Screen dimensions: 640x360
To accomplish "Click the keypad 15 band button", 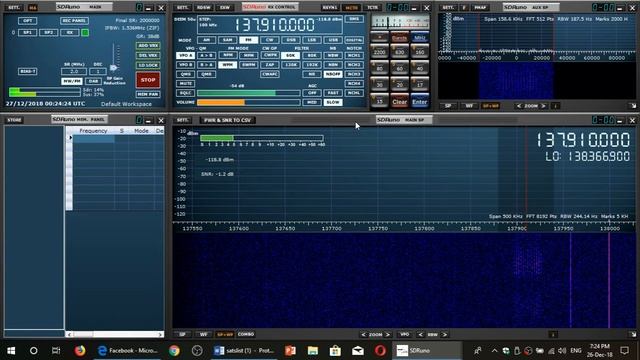I will pyautogui.click(x=380, y=101).
